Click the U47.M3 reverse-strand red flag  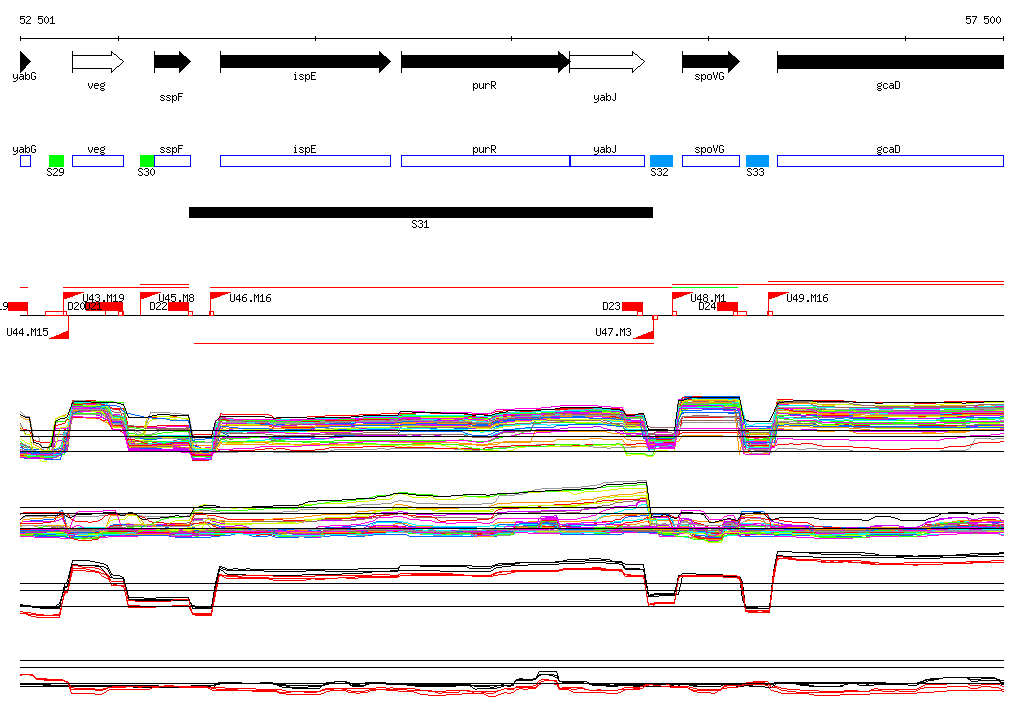click(x=644, y=334)
